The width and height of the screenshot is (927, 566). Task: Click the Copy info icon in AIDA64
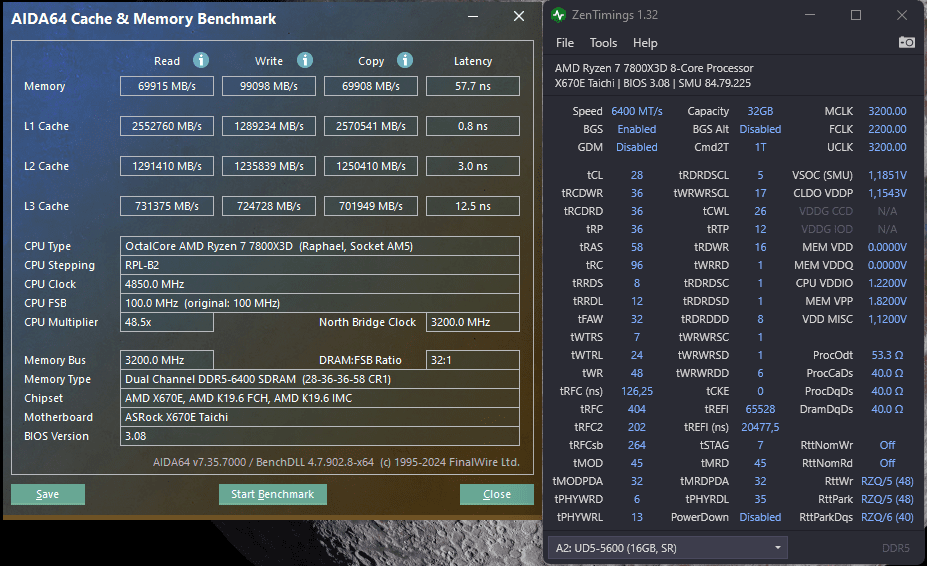pyautogui.click(x=405, y=60)
